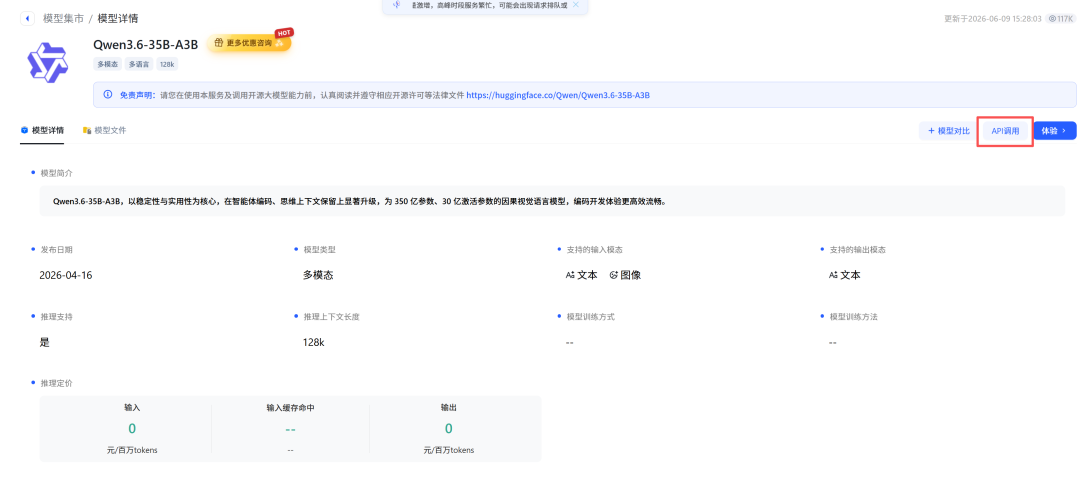Click the eye view-count icon beside 117K
The image size is (1080, 485).
(1052, 19)
